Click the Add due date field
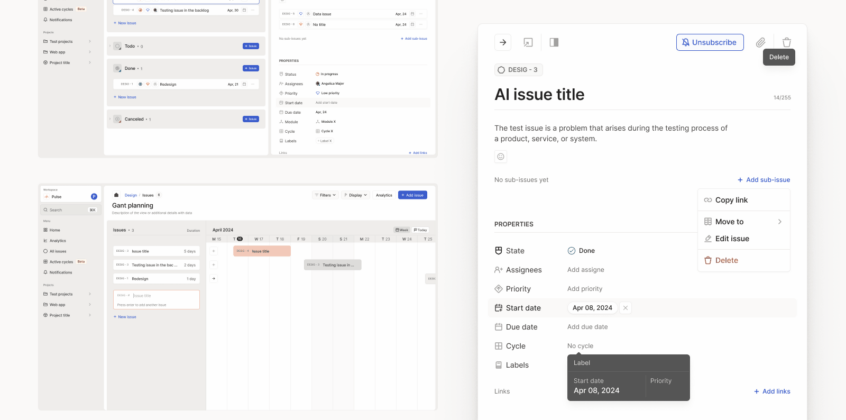The width and height of the screenshot is (846, 420). (587, 327)
